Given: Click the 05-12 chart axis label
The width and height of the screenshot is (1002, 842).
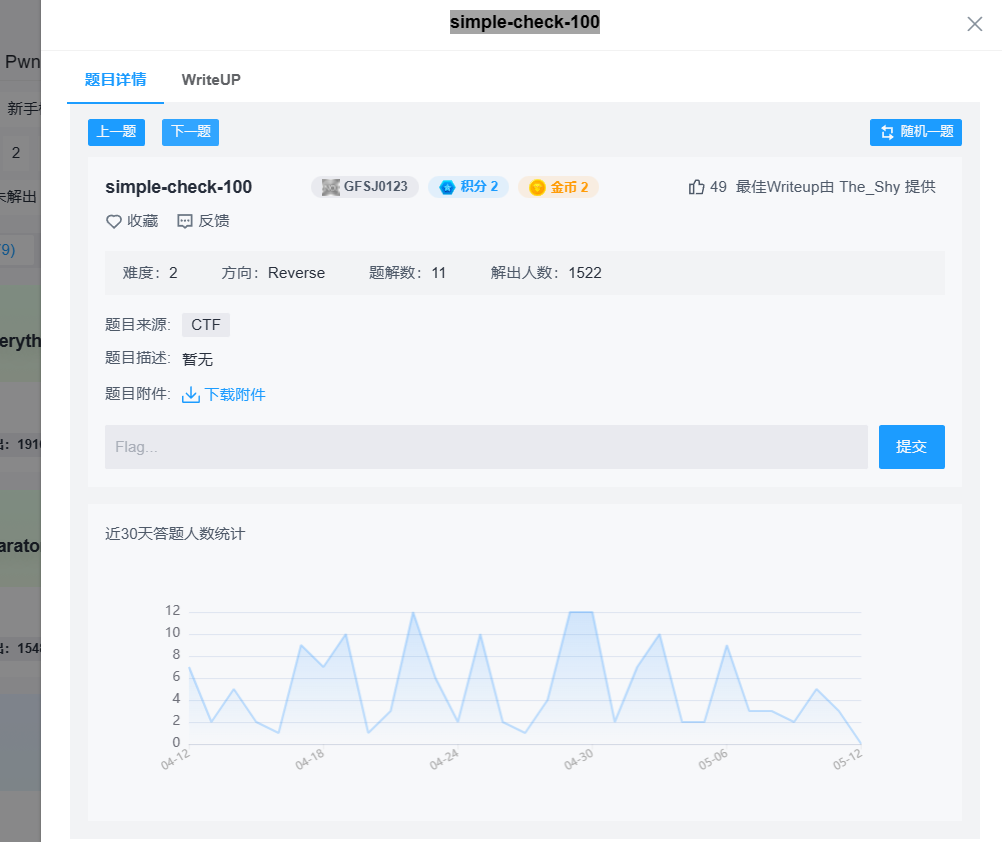Looking at the screenshot, I should click(x=847, y=760).
